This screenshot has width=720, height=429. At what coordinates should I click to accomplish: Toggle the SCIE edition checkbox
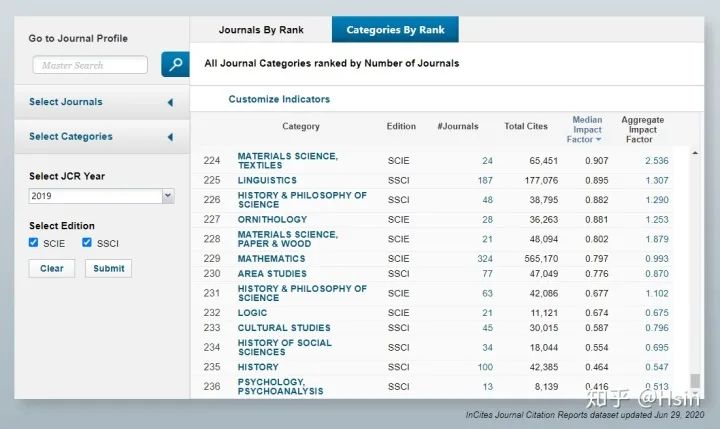[x=34, y=243]
